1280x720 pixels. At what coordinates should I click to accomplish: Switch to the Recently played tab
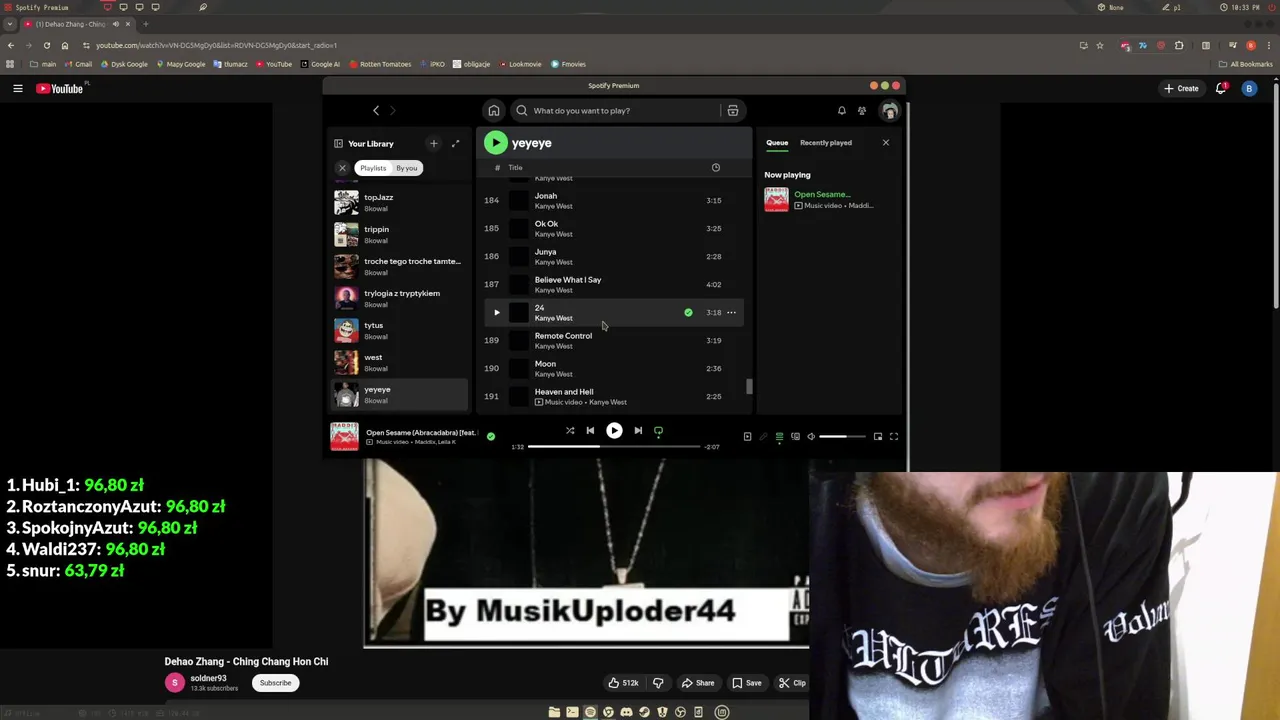pos(826,143)
